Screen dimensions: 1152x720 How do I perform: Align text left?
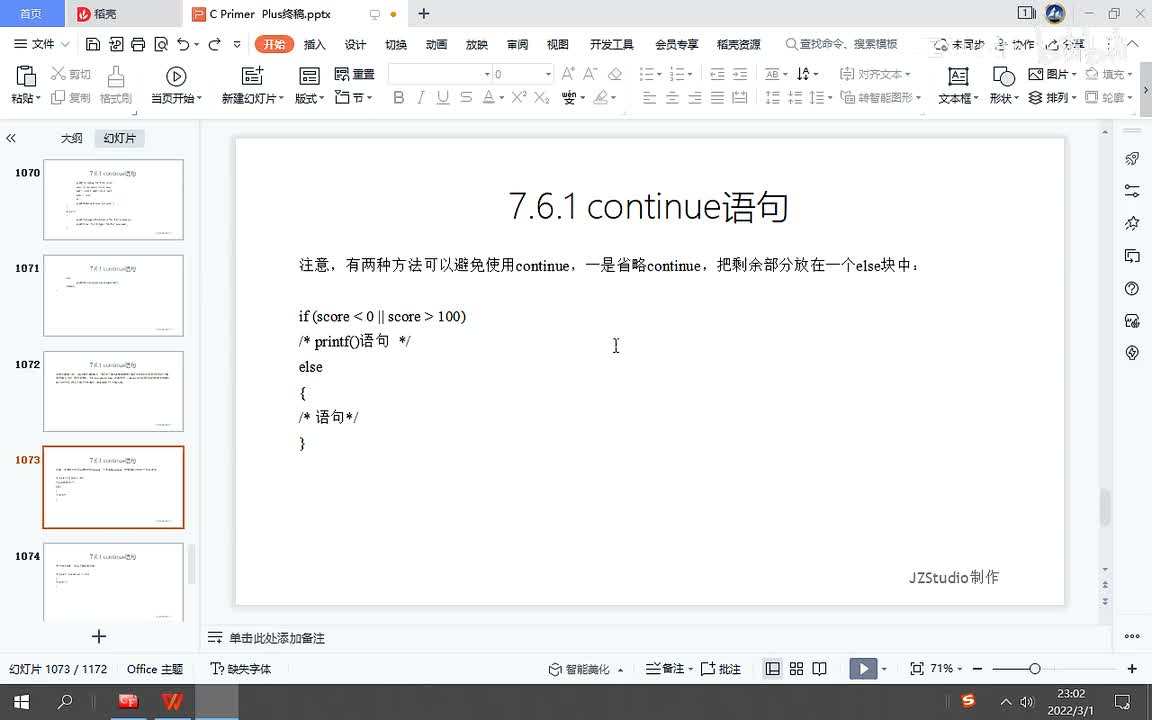[x=649, y=97]
